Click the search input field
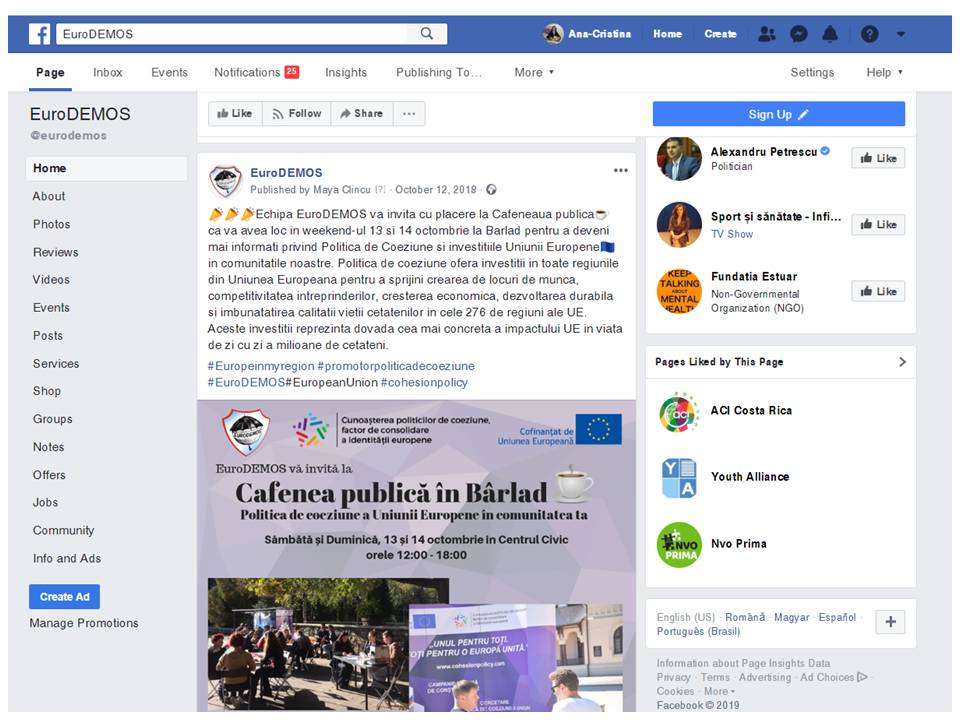The width and height of the screenshot is (960, 720). (232, 34)
